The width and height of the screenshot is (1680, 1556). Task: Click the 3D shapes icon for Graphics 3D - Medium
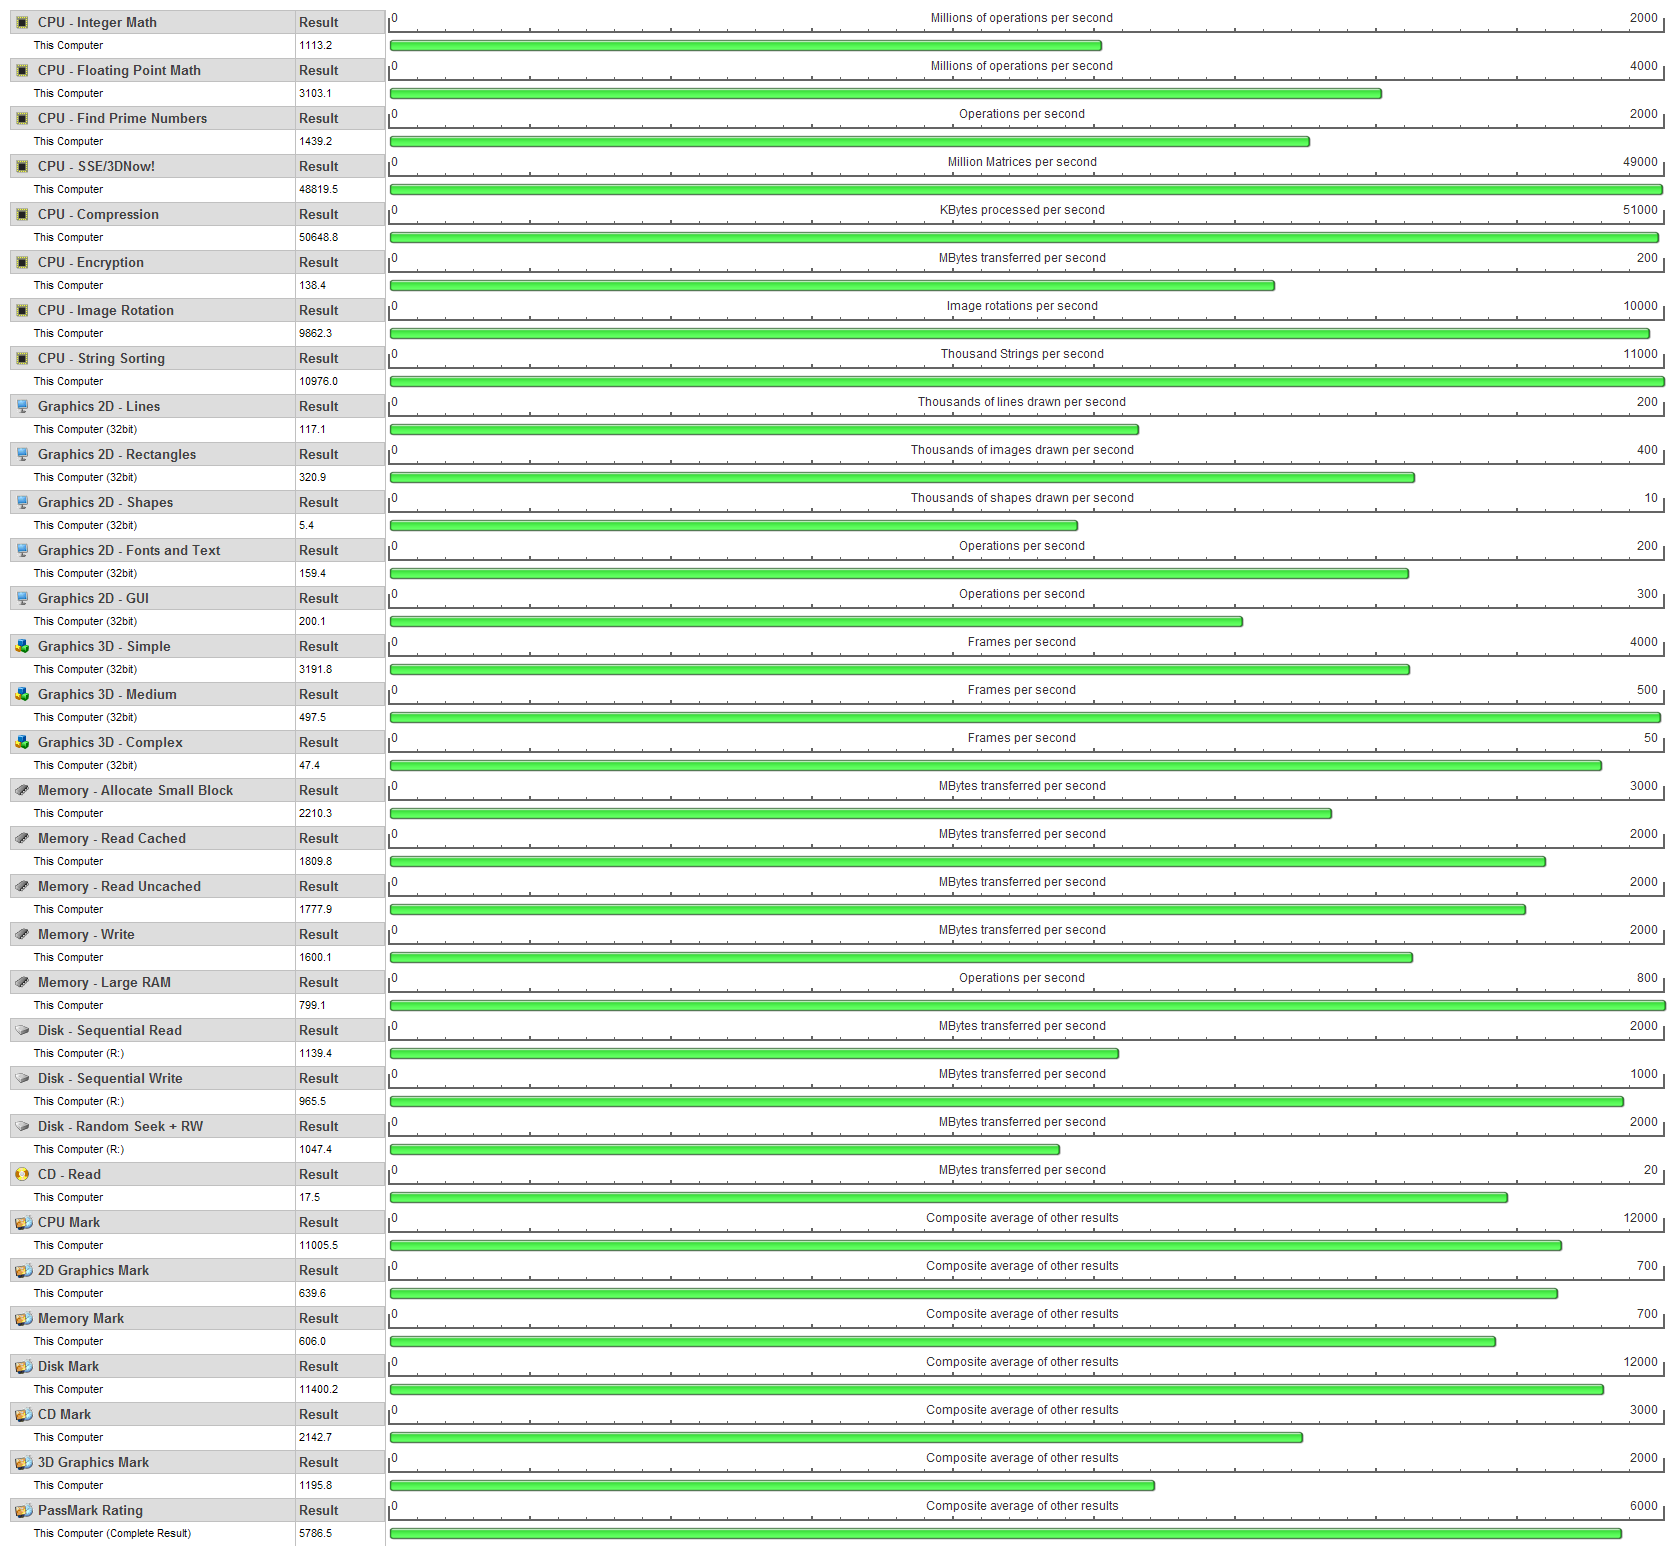pyautogui.click(x=22, y=694)
